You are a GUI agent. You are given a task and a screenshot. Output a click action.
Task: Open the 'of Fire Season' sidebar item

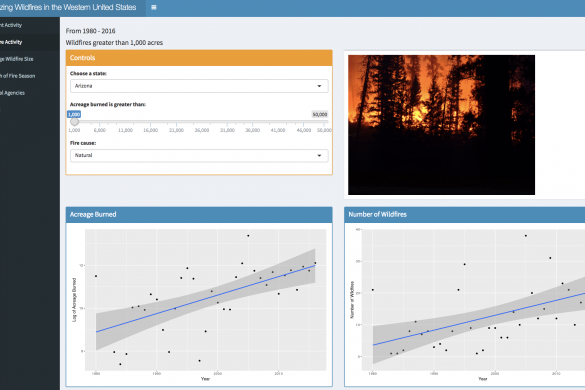point(30,76)
